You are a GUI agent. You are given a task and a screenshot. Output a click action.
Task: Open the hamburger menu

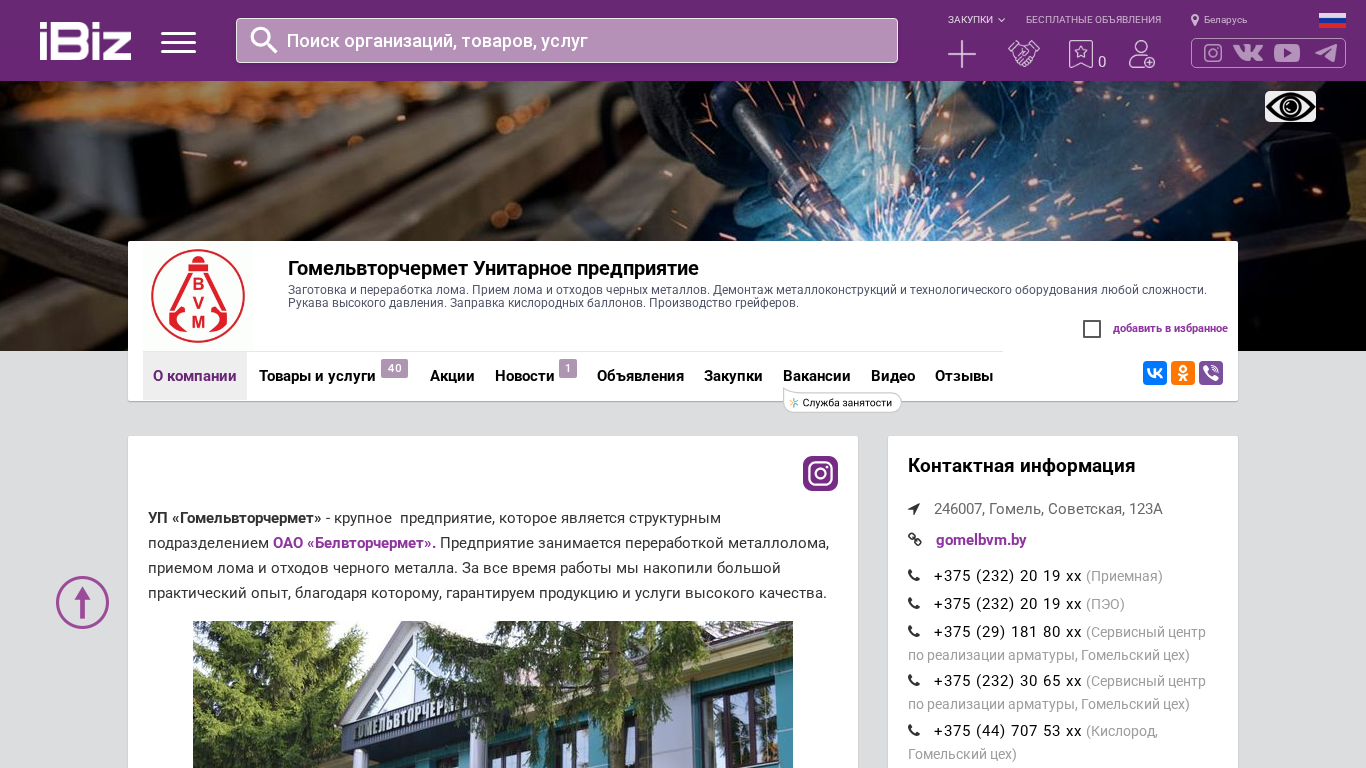[x=178, y=42]
